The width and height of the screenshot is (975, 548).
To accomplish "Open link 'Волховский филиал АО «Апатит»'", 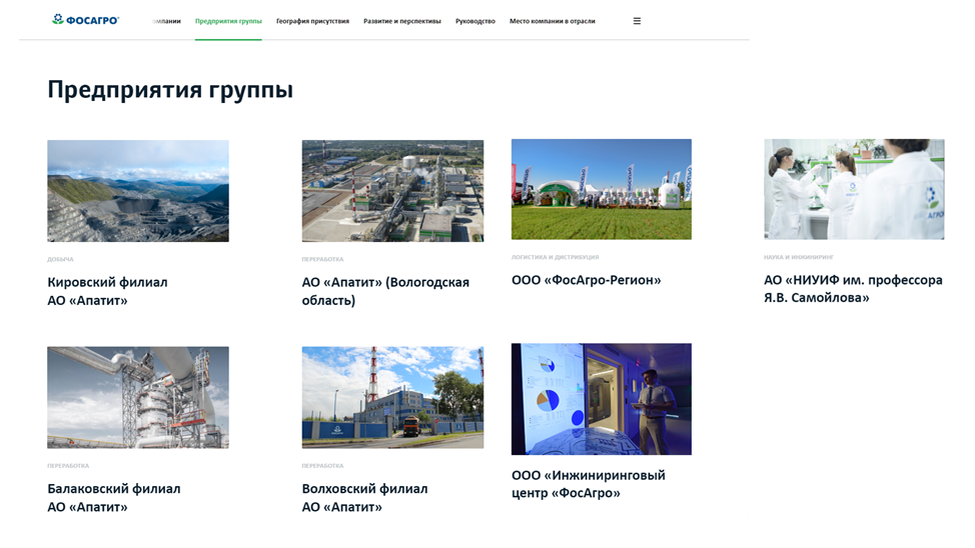I will coord(365,498).
